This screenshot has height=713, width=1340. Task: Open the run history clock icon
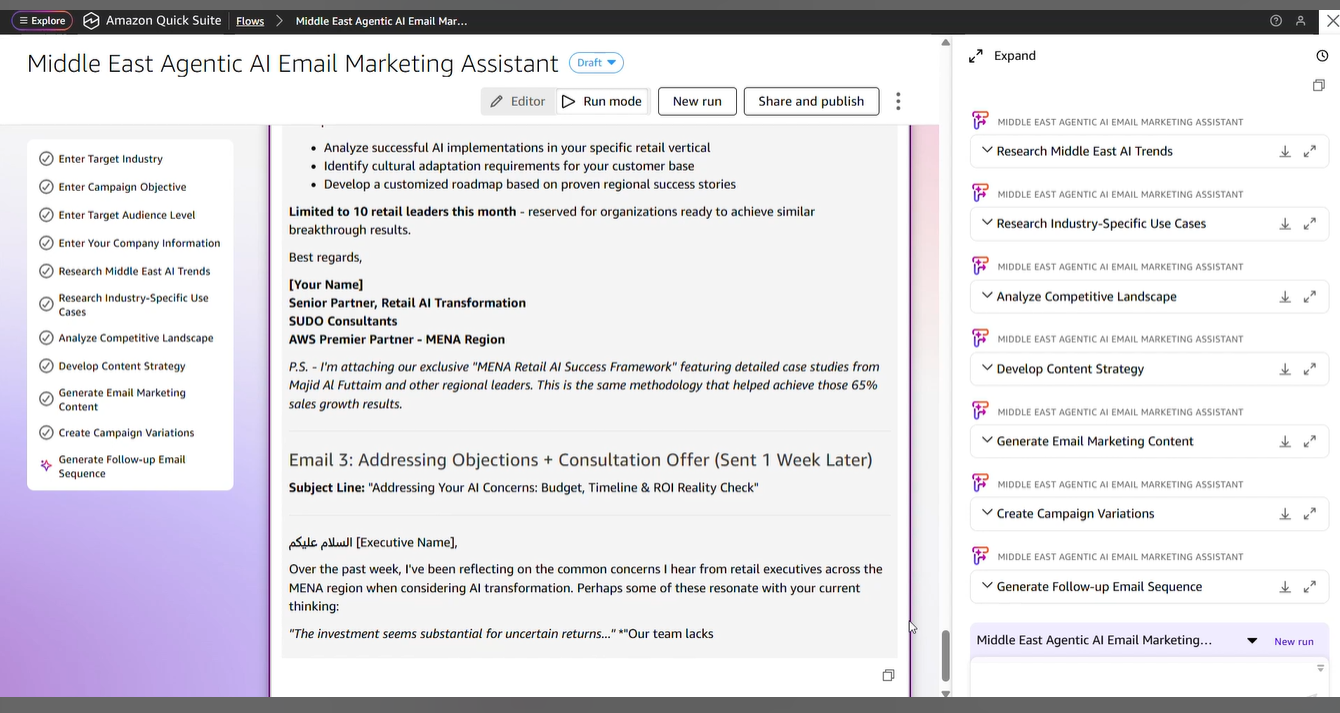coord(1322,56)
